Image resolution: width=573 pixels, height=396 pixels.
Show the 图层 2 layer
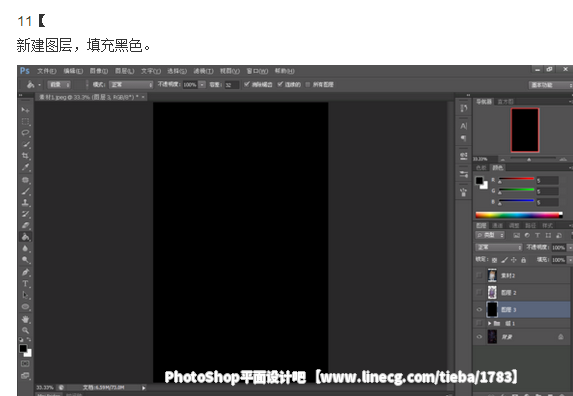coord(479,292)
